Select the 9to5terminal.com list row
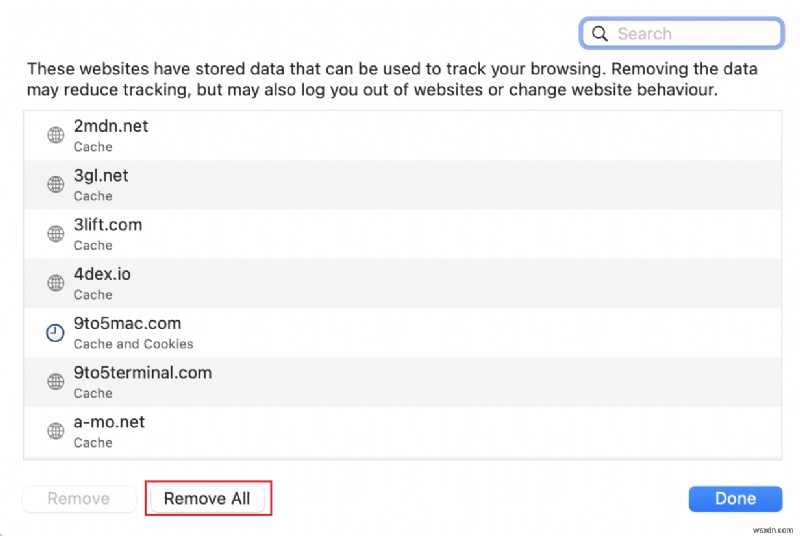 (x=400, y=382)
